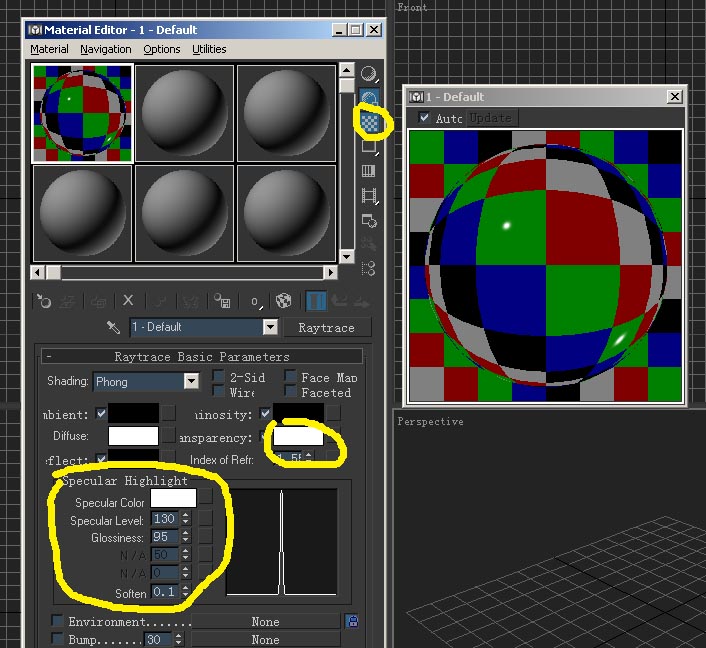Click the Show Map in Viewport icon
Viewport: 706px width, 648px height.
tap(284, 300)
